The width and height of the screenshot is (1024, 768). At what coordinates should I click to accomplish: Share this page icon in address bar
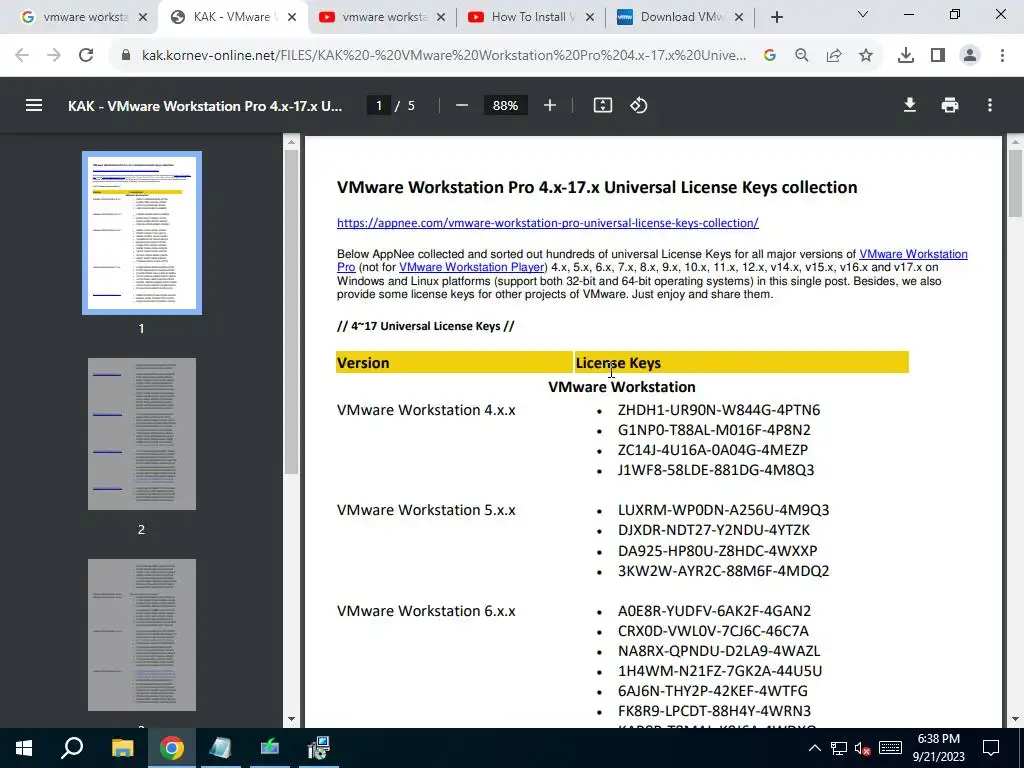point(834,56)
